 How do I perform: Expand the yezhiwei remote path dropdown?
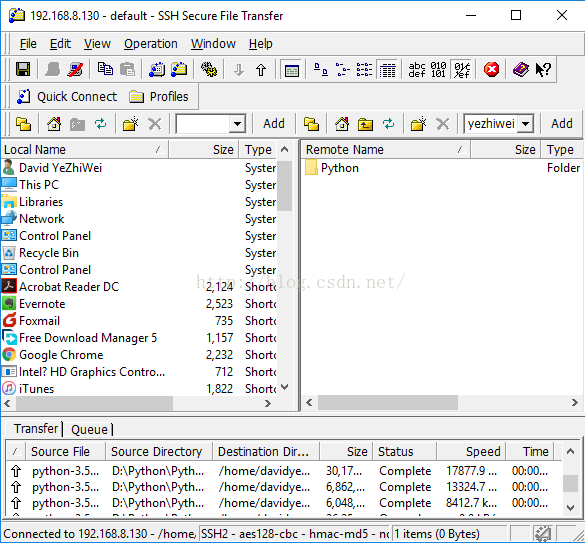pos(525,124)
